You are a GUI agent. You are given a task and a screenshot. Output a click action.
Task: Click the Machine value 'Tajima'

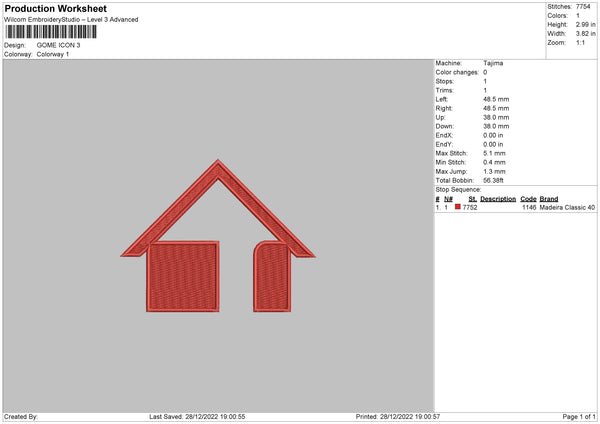(493, 63)
